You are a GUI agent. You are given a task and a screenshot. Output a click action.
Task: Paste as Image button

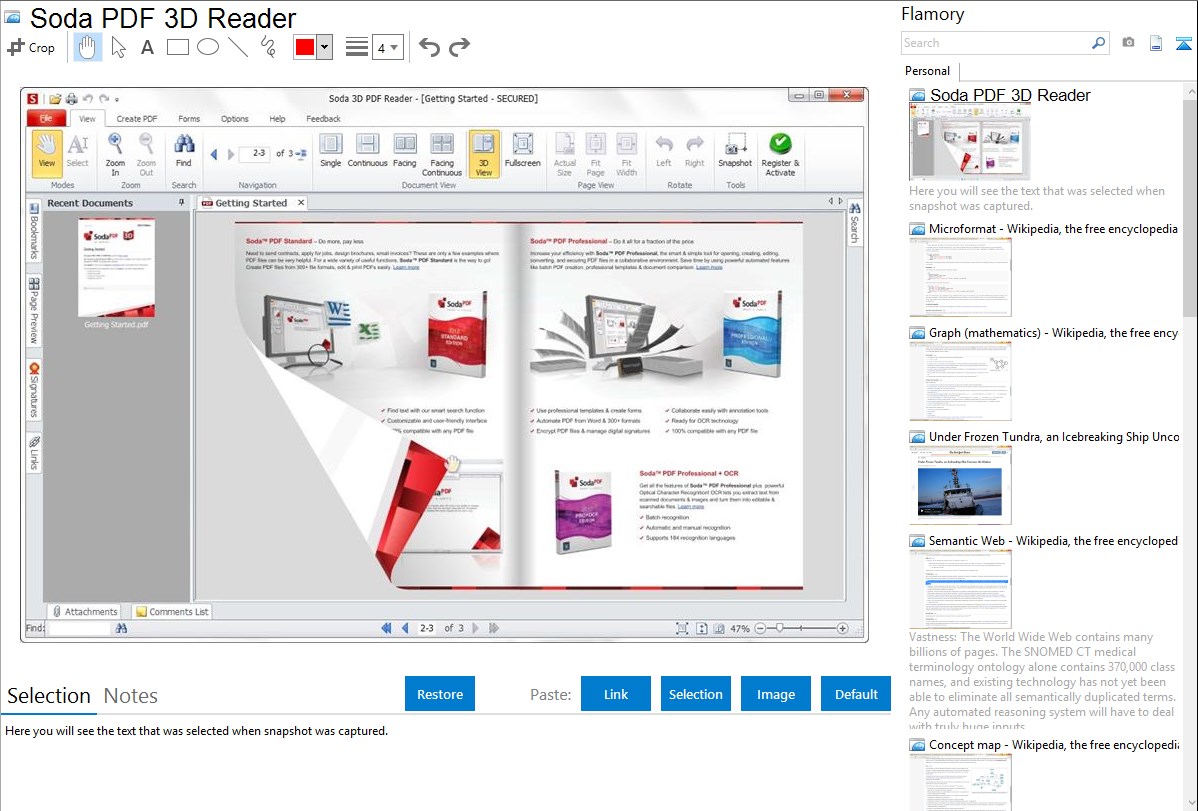point(775,694)
